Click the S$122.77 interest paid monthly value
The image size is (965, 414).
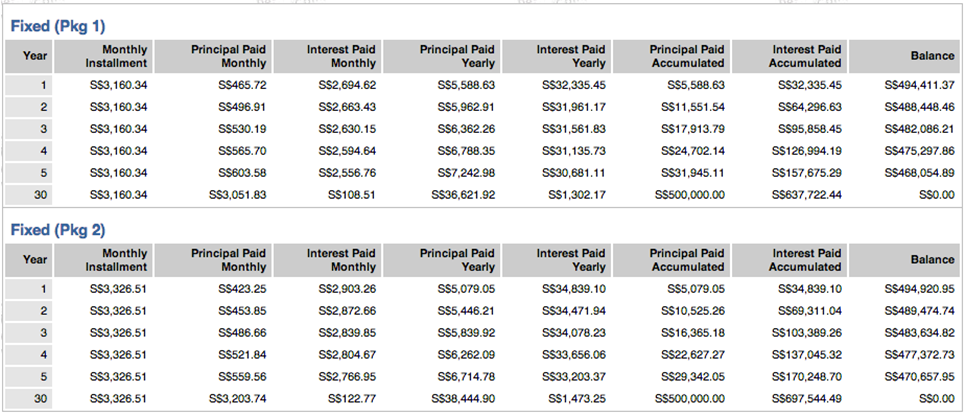tap(351, 399)
